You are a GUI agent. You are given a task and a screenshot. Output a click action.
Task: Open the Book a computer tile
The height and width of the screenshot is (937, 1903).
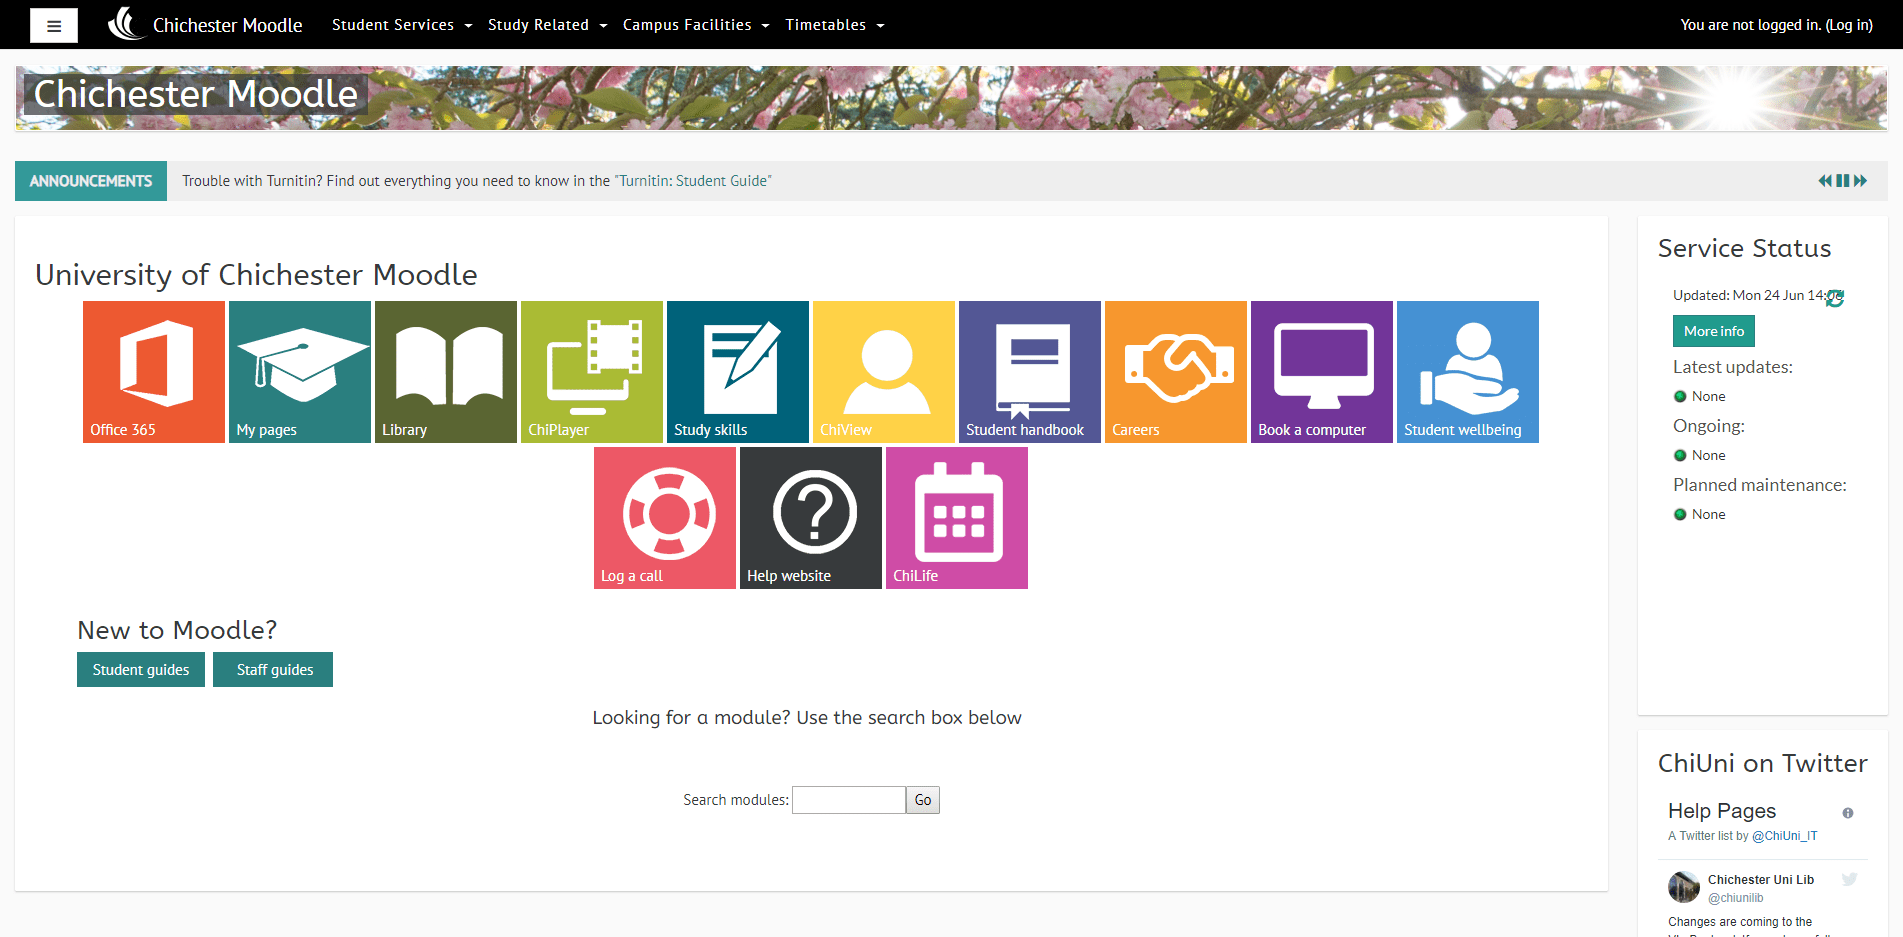click(x=1322, y=372)
